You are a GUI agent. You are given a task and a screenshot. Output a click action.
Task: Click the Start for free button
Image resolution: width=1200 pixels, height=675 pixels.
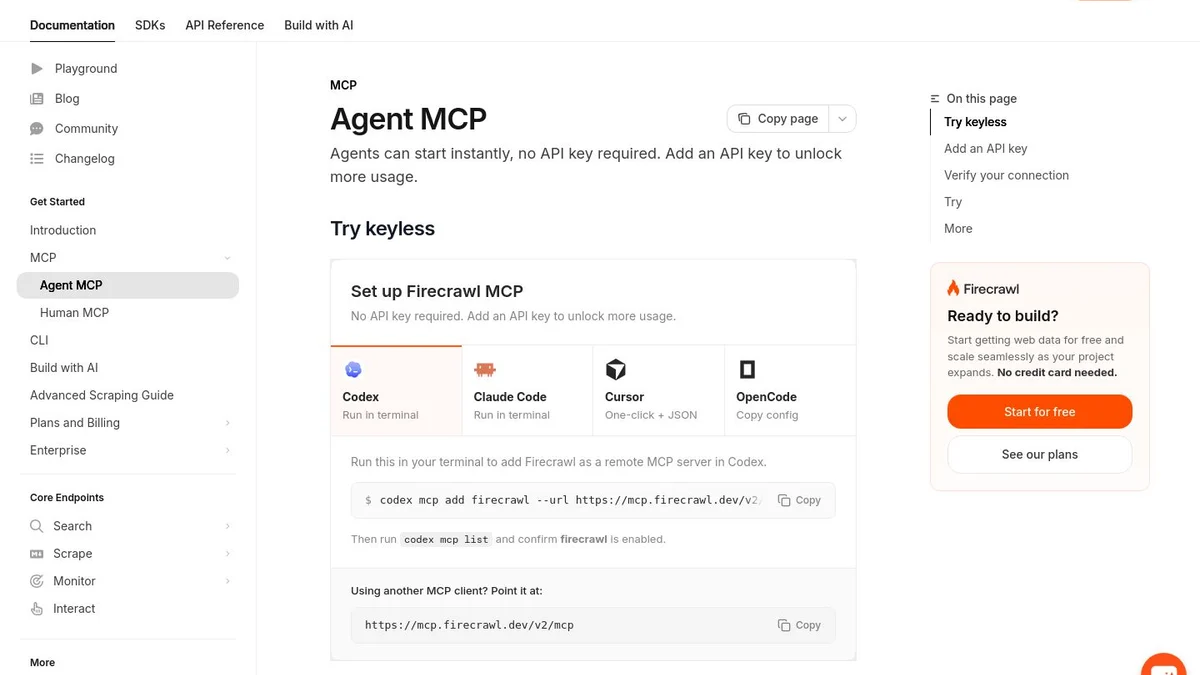coord(1040,412)
